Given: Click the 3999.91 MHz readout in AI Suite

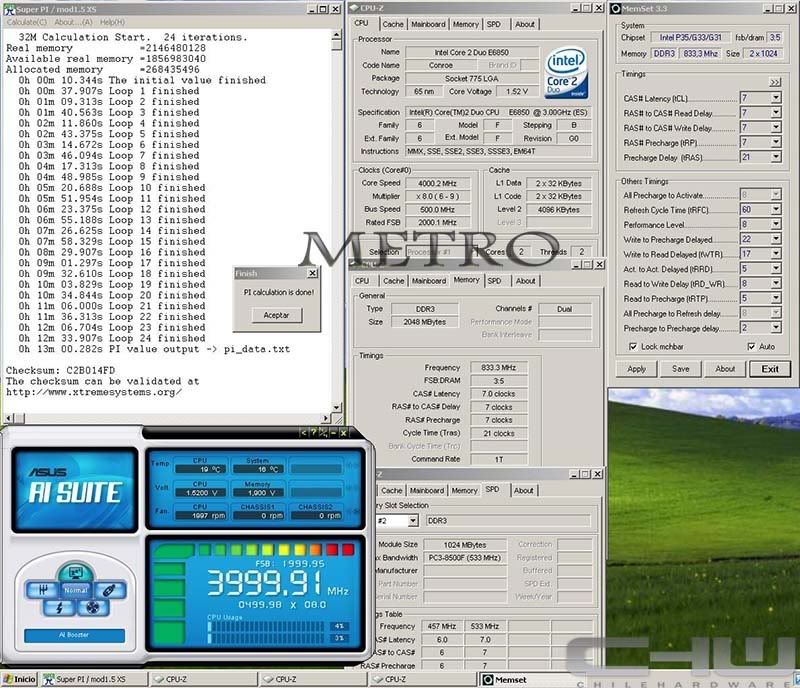Looking at the screenshot, I should (x=277, y=583).
